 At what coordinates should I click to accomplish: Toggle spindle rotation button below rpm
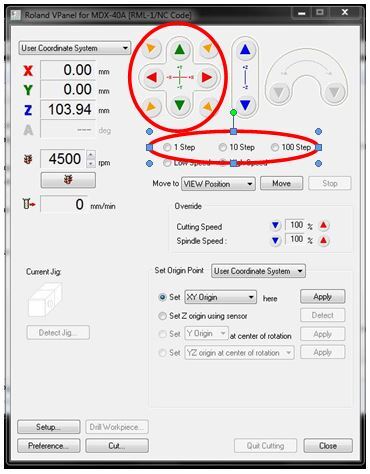(68, 180)
